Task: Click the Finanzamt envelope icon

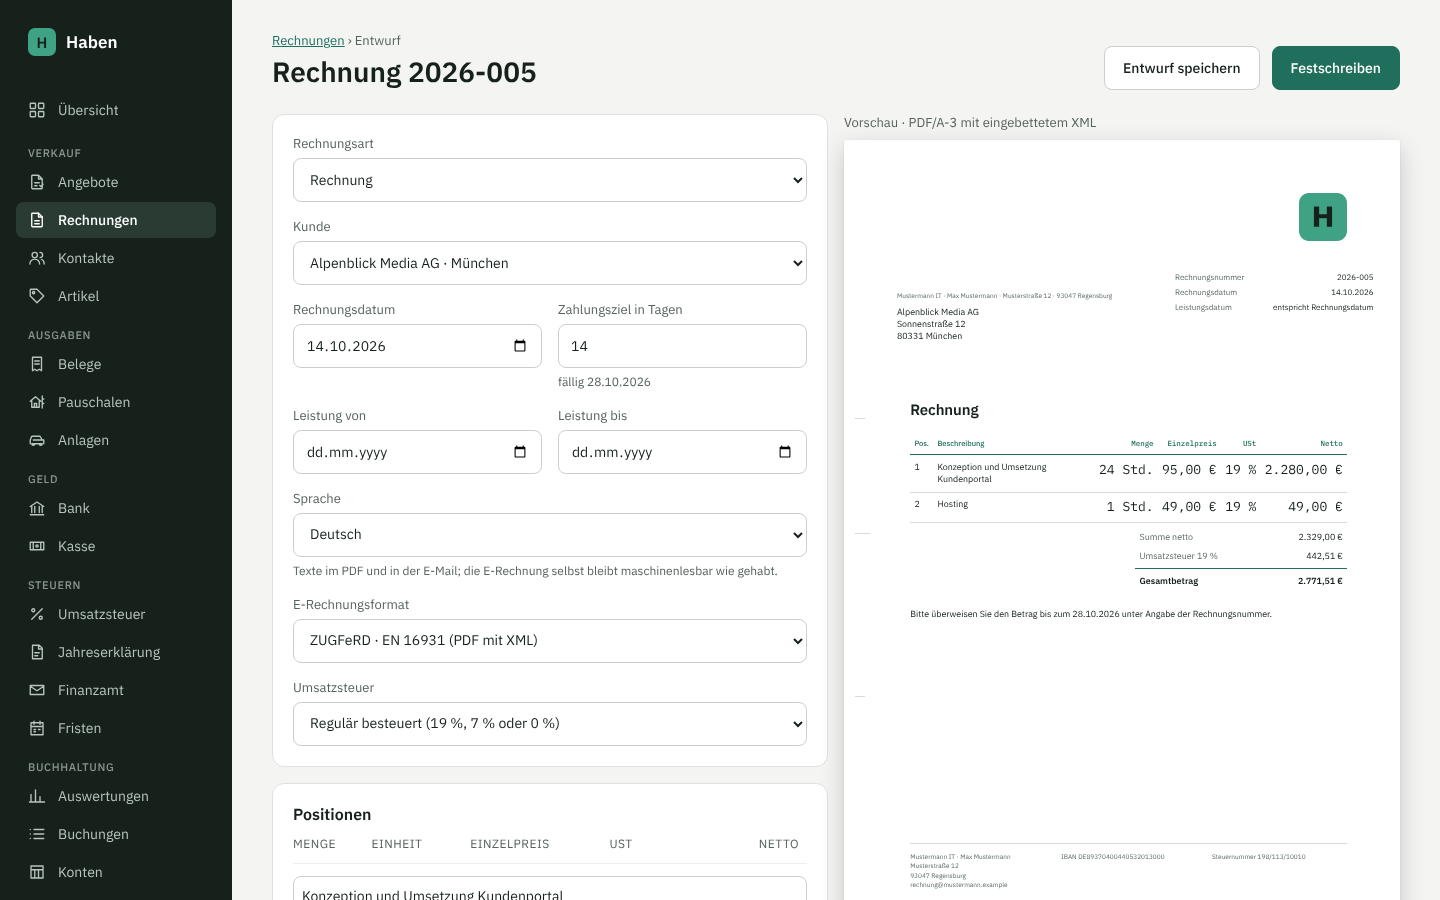Action: point(37,690)
